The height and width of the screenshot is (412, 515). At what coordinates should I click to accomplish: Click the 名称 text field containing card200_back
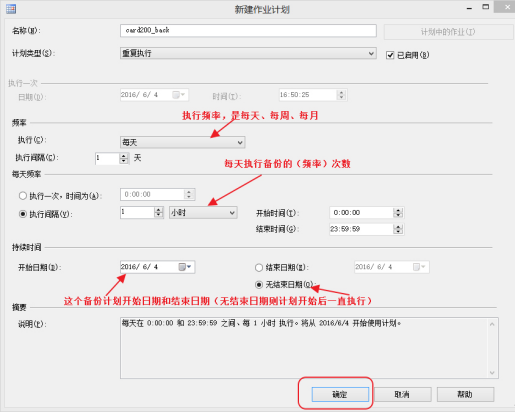tap(248, 30)
